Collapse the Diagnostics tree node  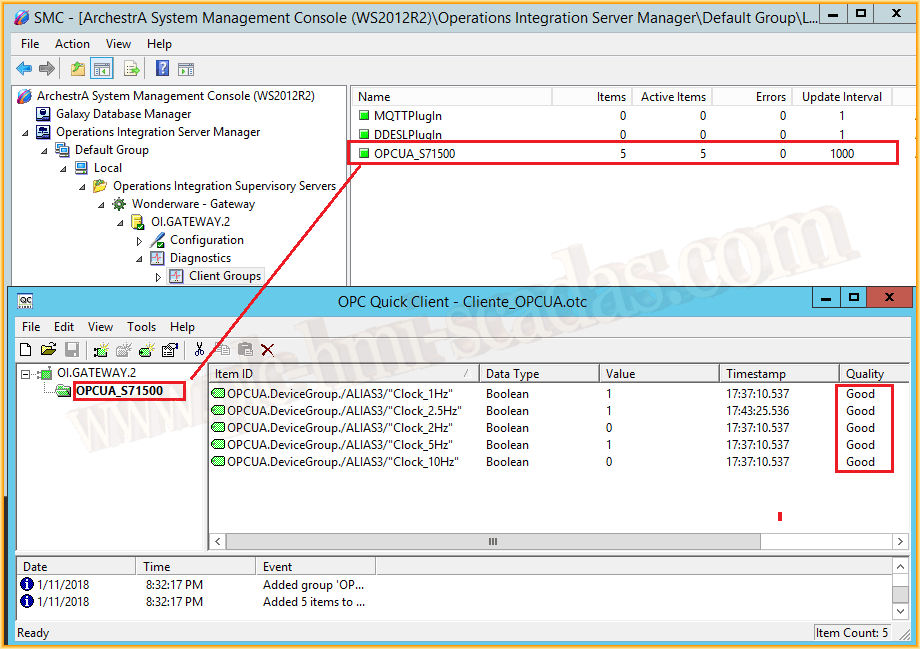140,259
